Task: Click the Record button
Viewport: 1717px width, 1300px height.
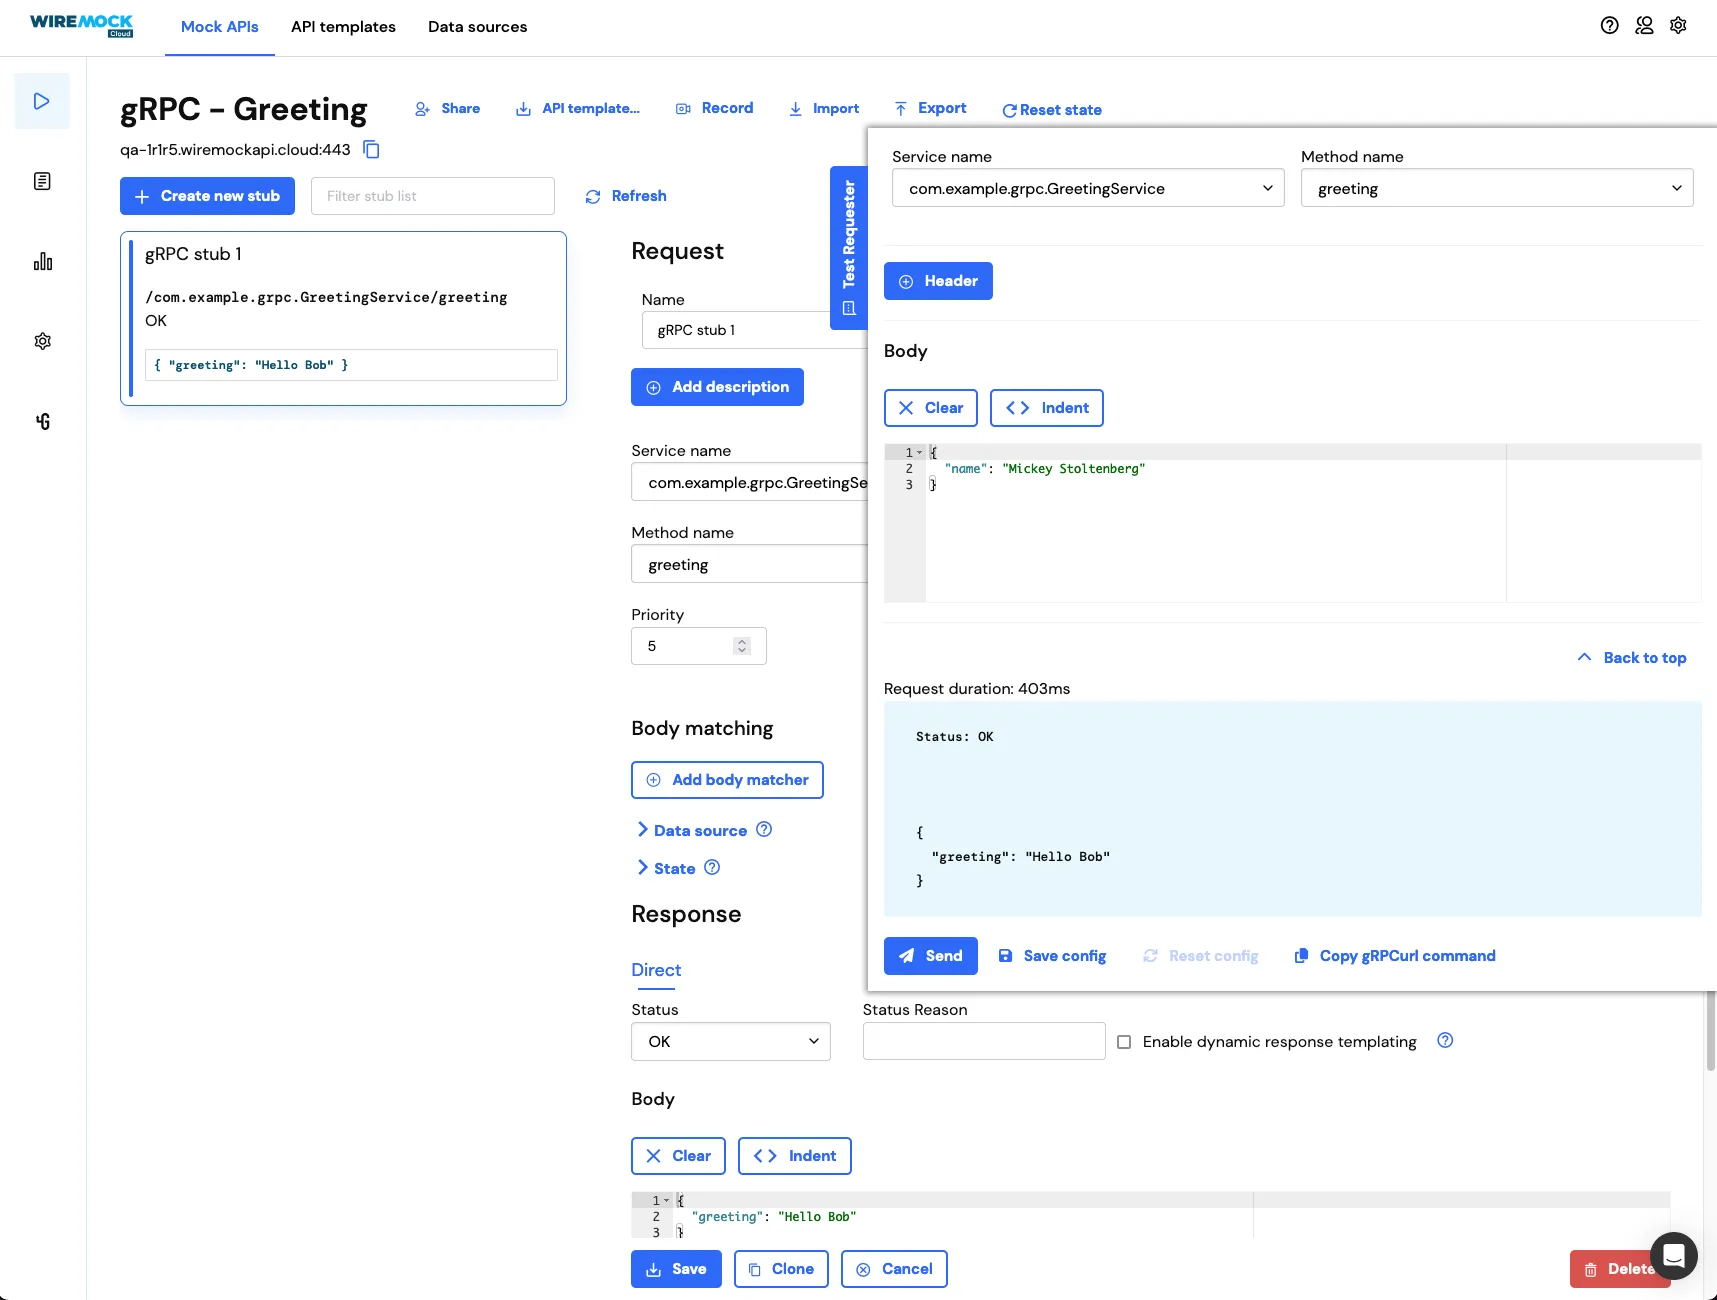Action: 715,108
